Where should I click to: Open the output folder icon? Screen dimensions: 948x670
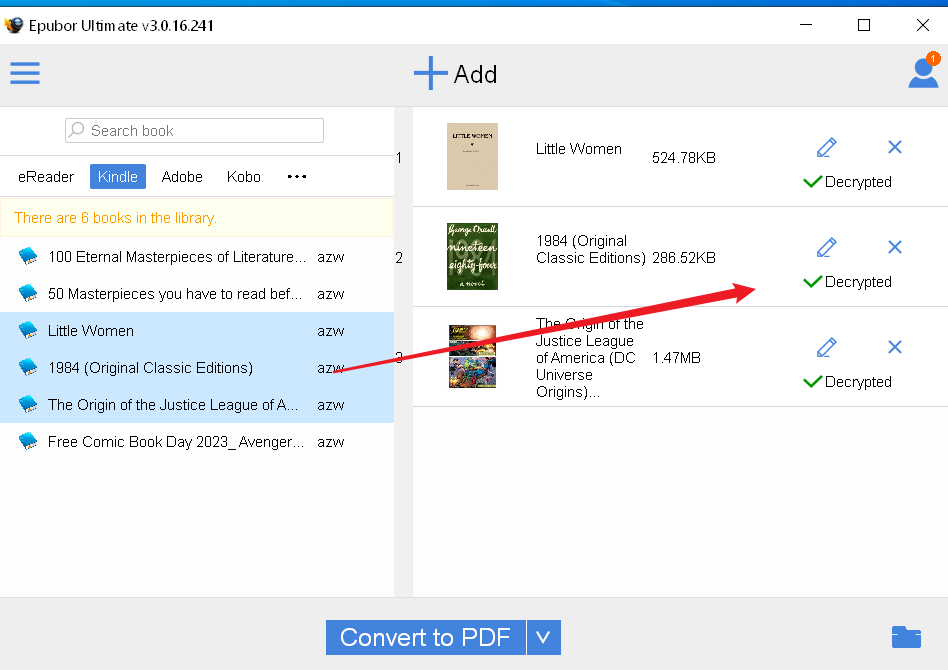[906, 637]
